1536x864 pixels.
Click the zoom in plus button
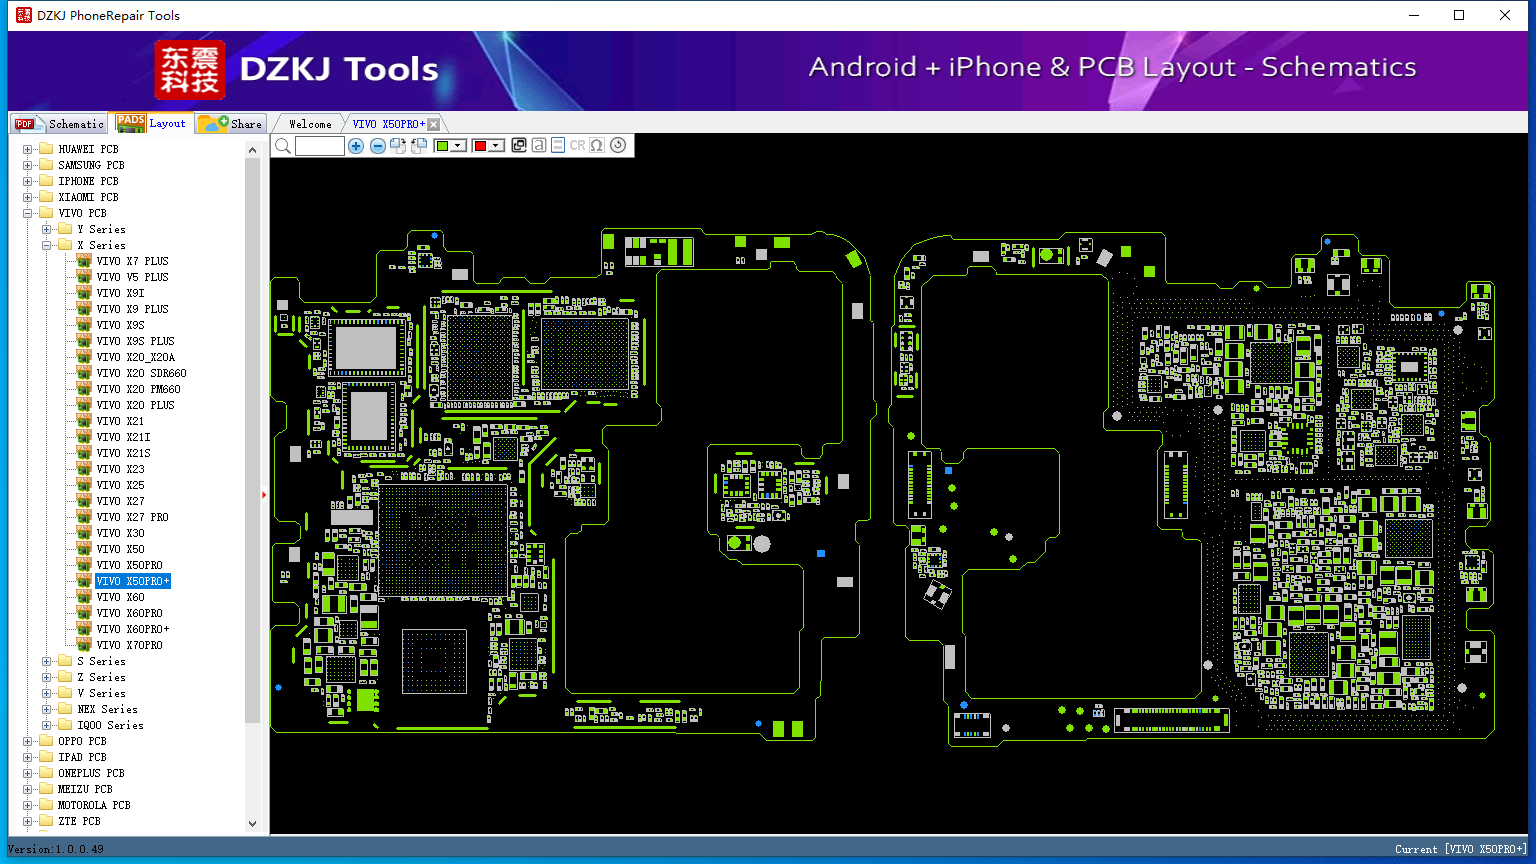(x=356, y=146)
